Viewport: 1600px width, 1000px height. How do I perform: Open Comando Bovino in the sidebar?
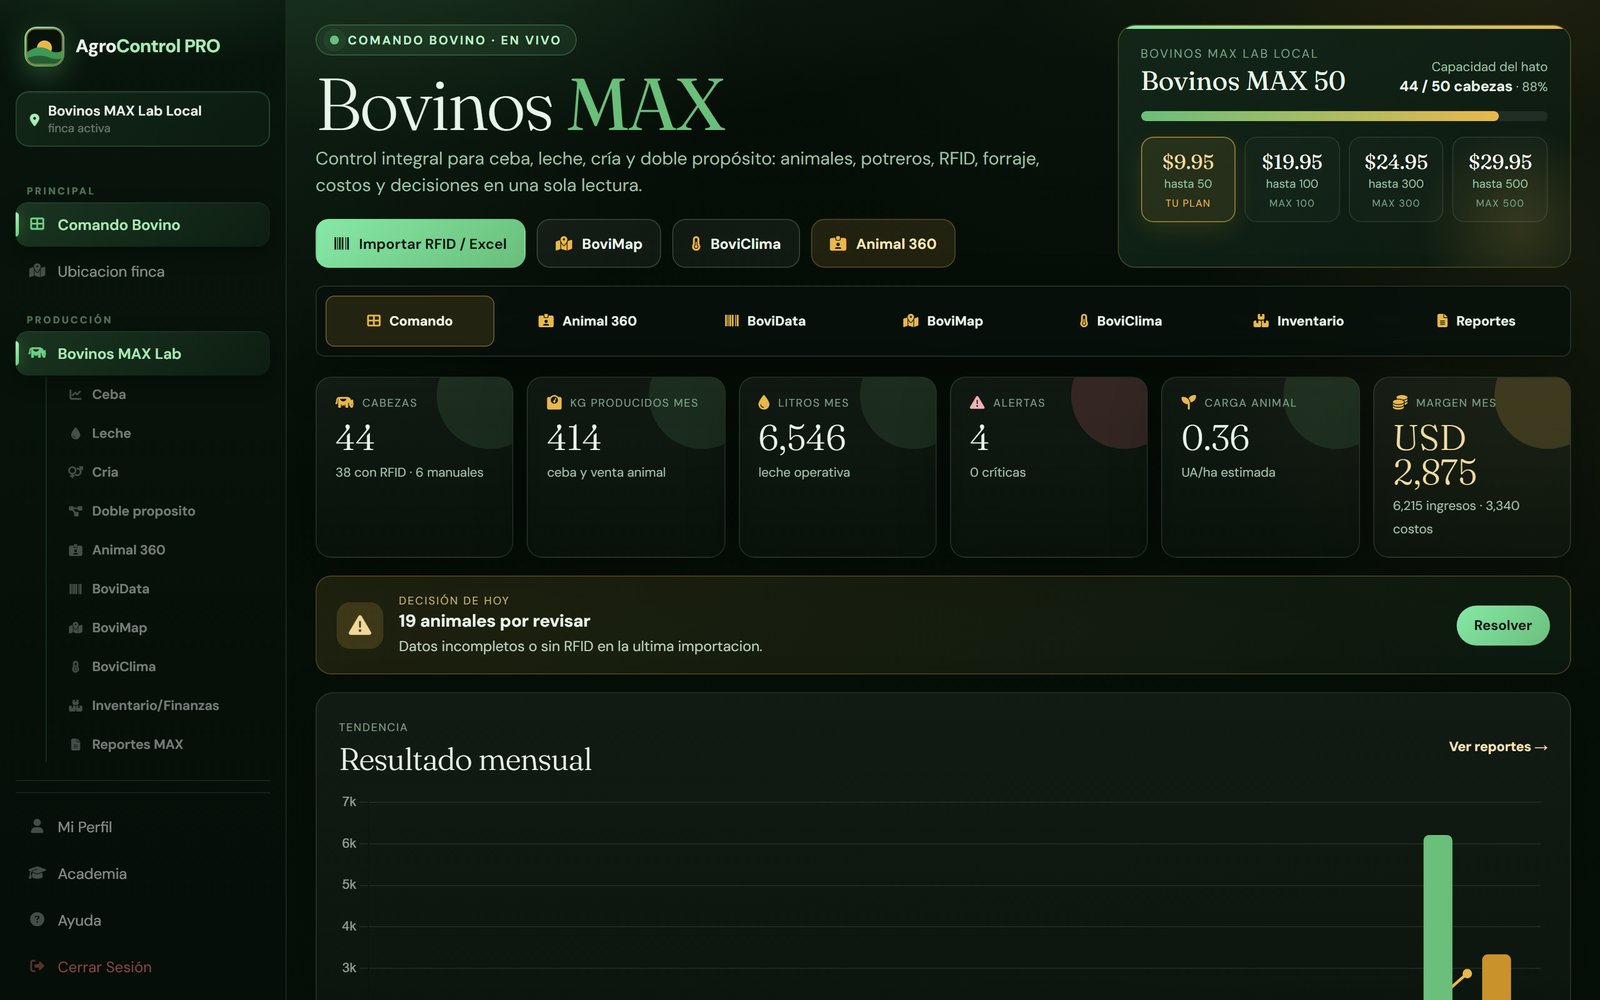143,224
